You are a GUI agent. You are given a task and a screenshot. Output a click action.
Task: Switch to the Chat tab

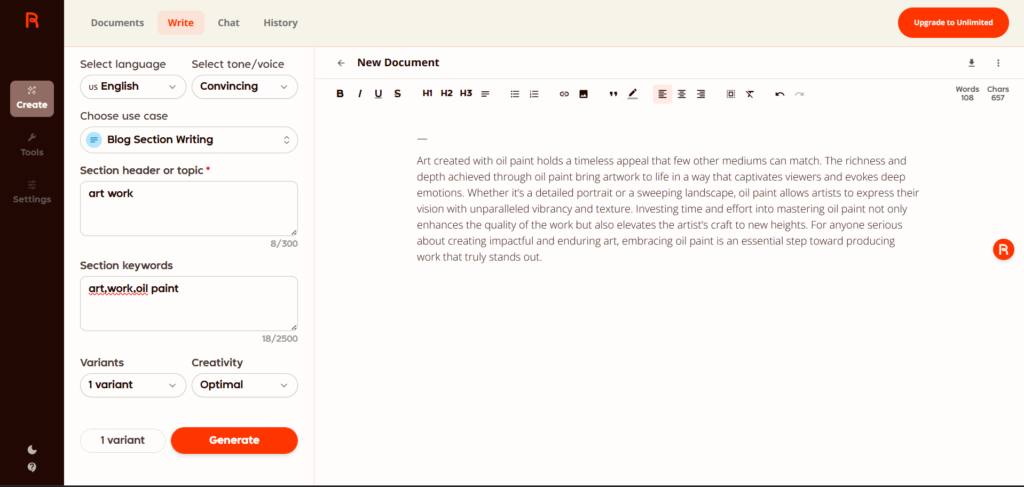229,23
